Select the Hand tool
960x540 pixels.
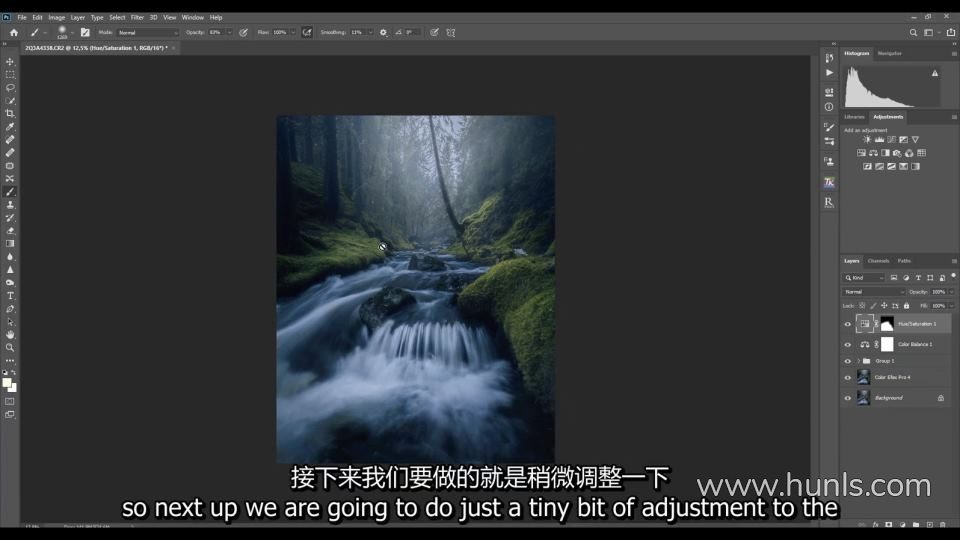click(x=10, y=334)
